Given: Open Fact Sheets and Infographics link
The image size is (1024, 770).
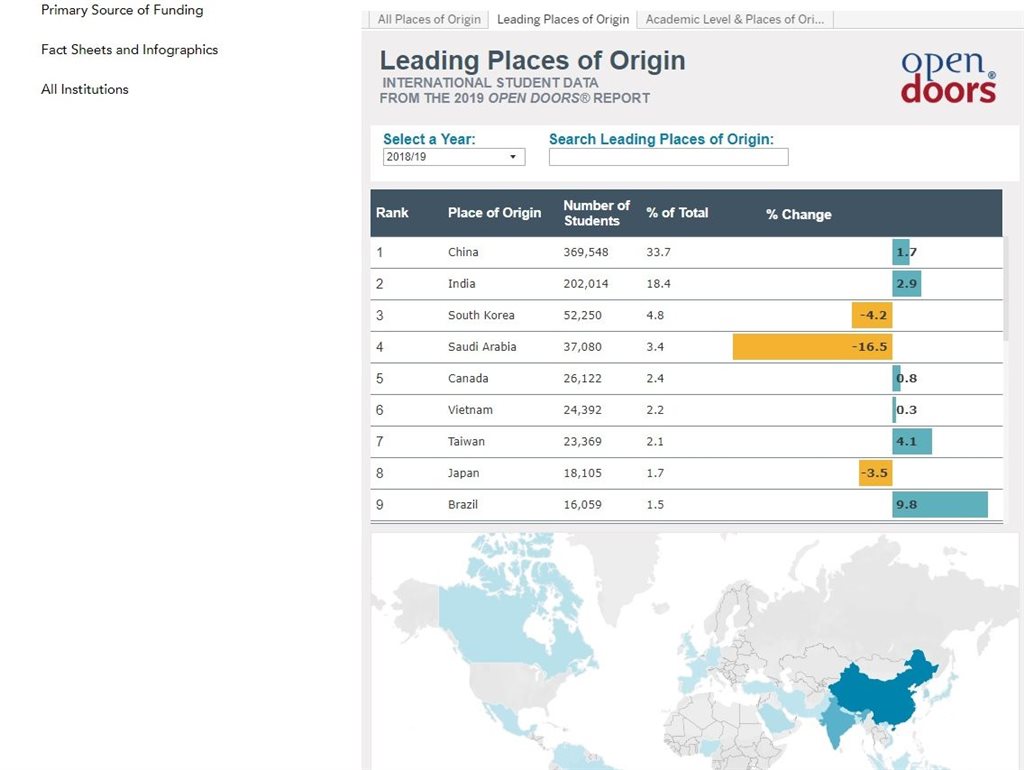Looking at the screenshot, I should tap(129, 50).
